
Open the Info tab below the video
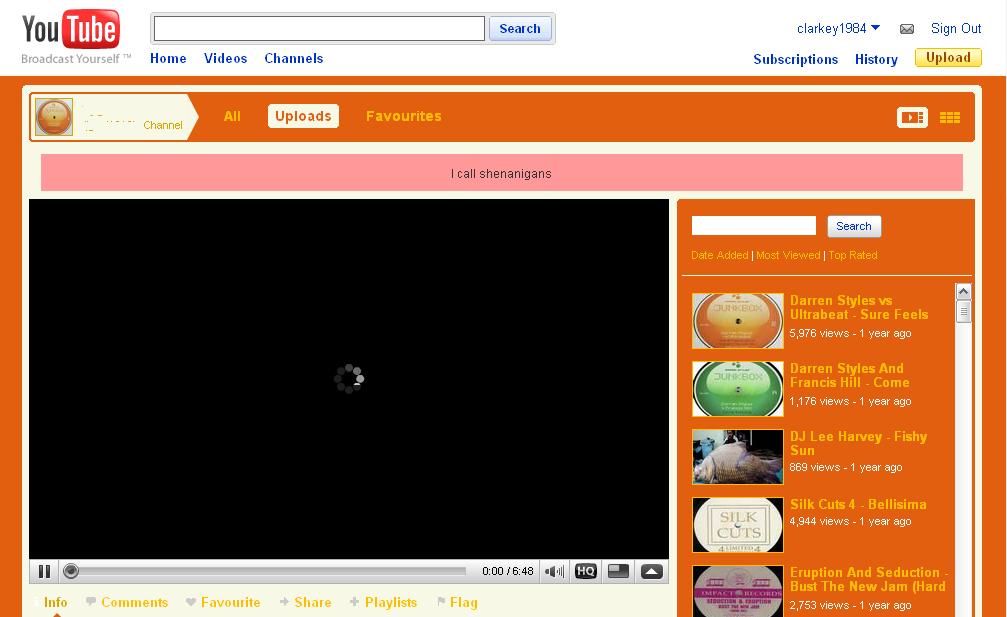[55, 602]
